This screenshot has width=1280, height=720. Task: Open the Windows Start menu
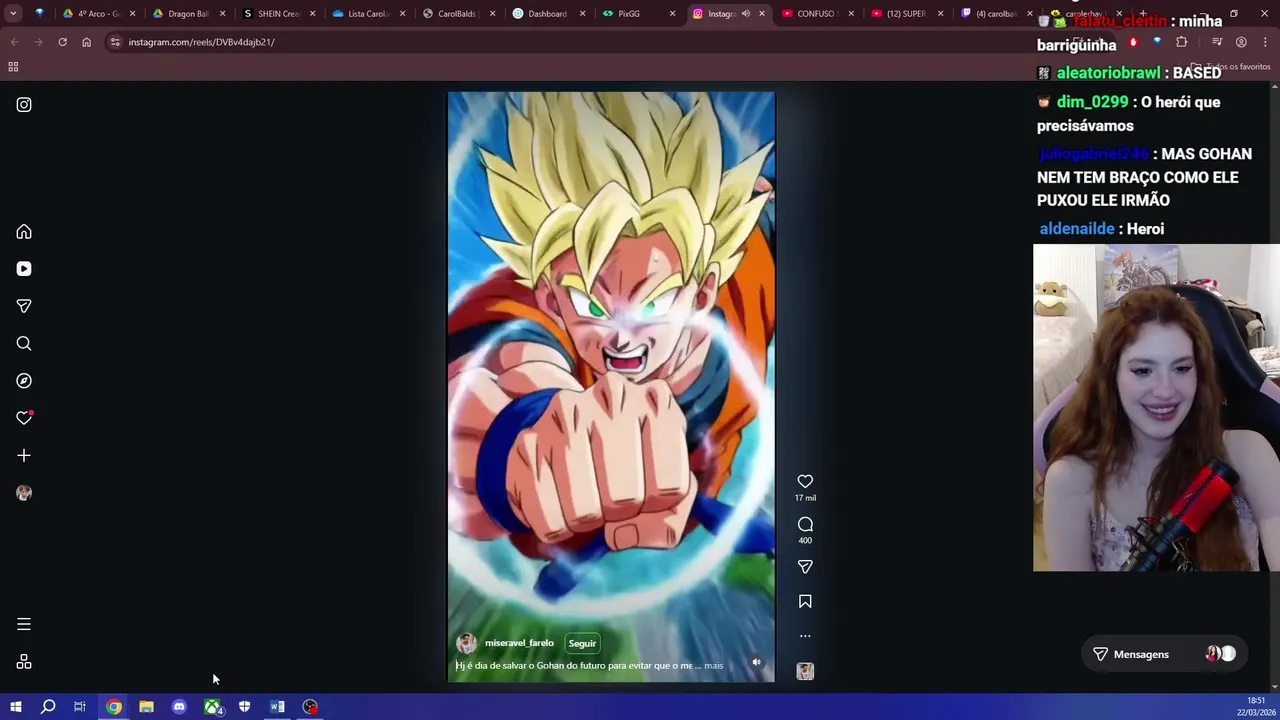(x=15, y=707)
